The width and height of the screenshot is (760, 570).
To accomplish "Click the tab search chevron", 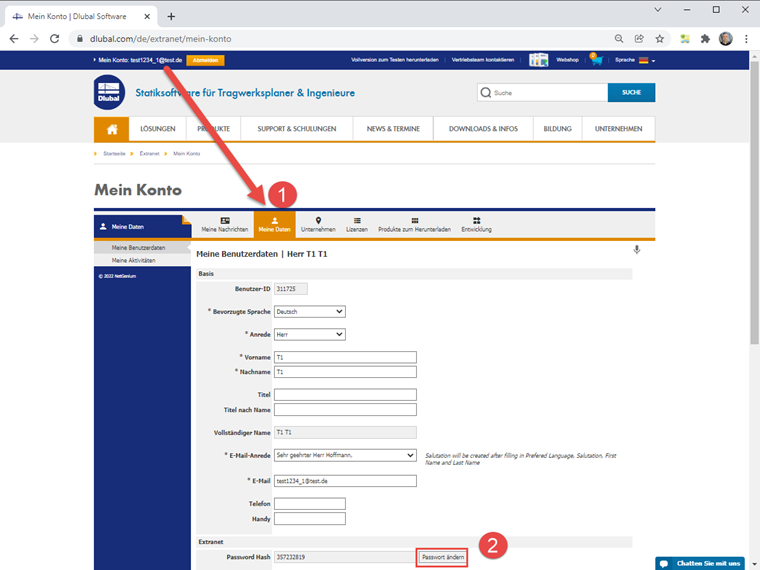I will (658, 10).
